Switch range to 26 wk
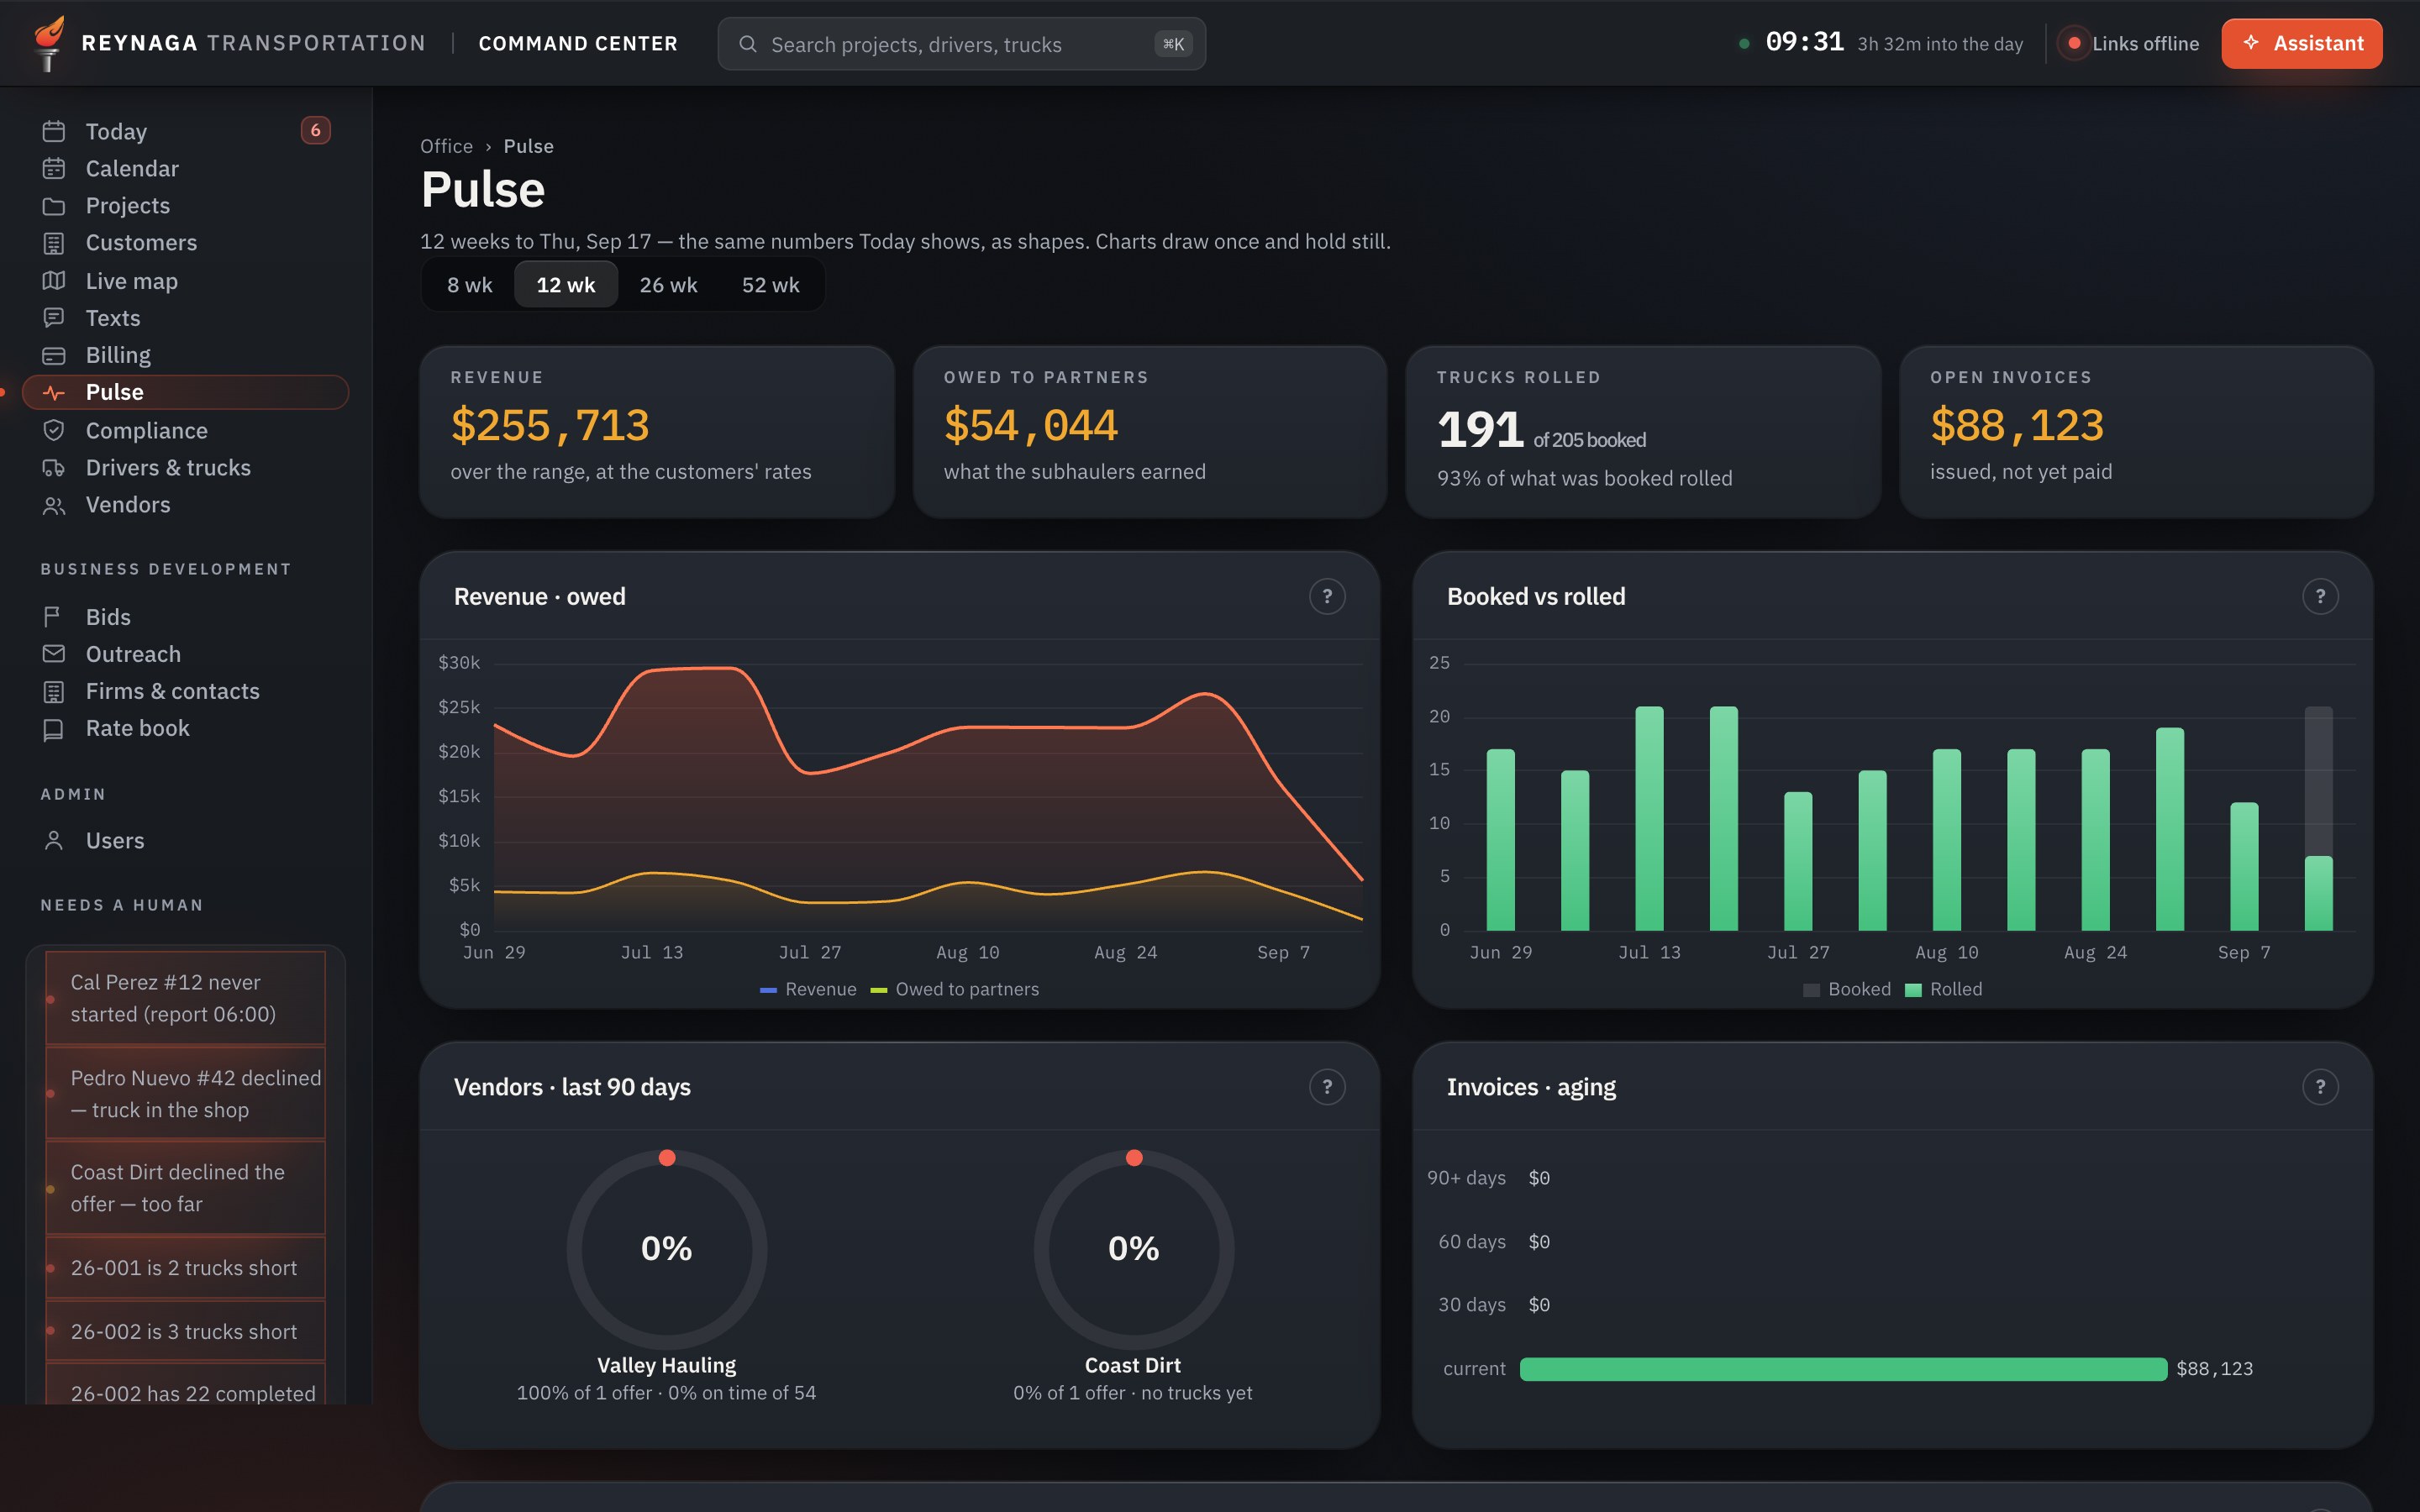Image resolution: width=2420 pixels, height=1512 pixels. click(x=669, y=285)
